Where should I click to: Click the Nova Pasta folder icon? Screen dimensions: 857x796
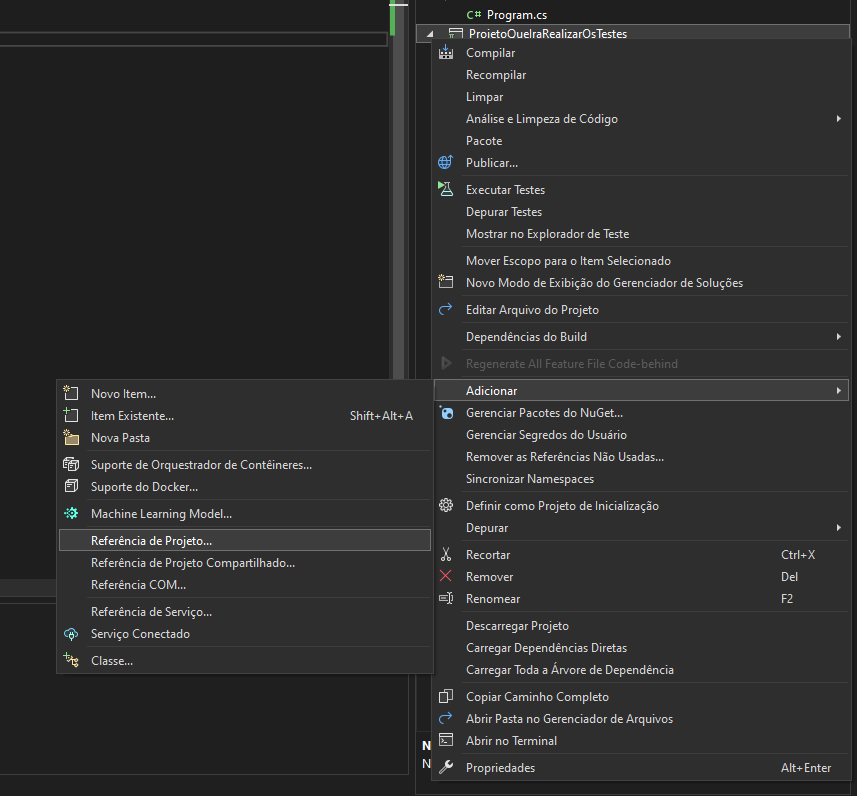pos(71,437)
